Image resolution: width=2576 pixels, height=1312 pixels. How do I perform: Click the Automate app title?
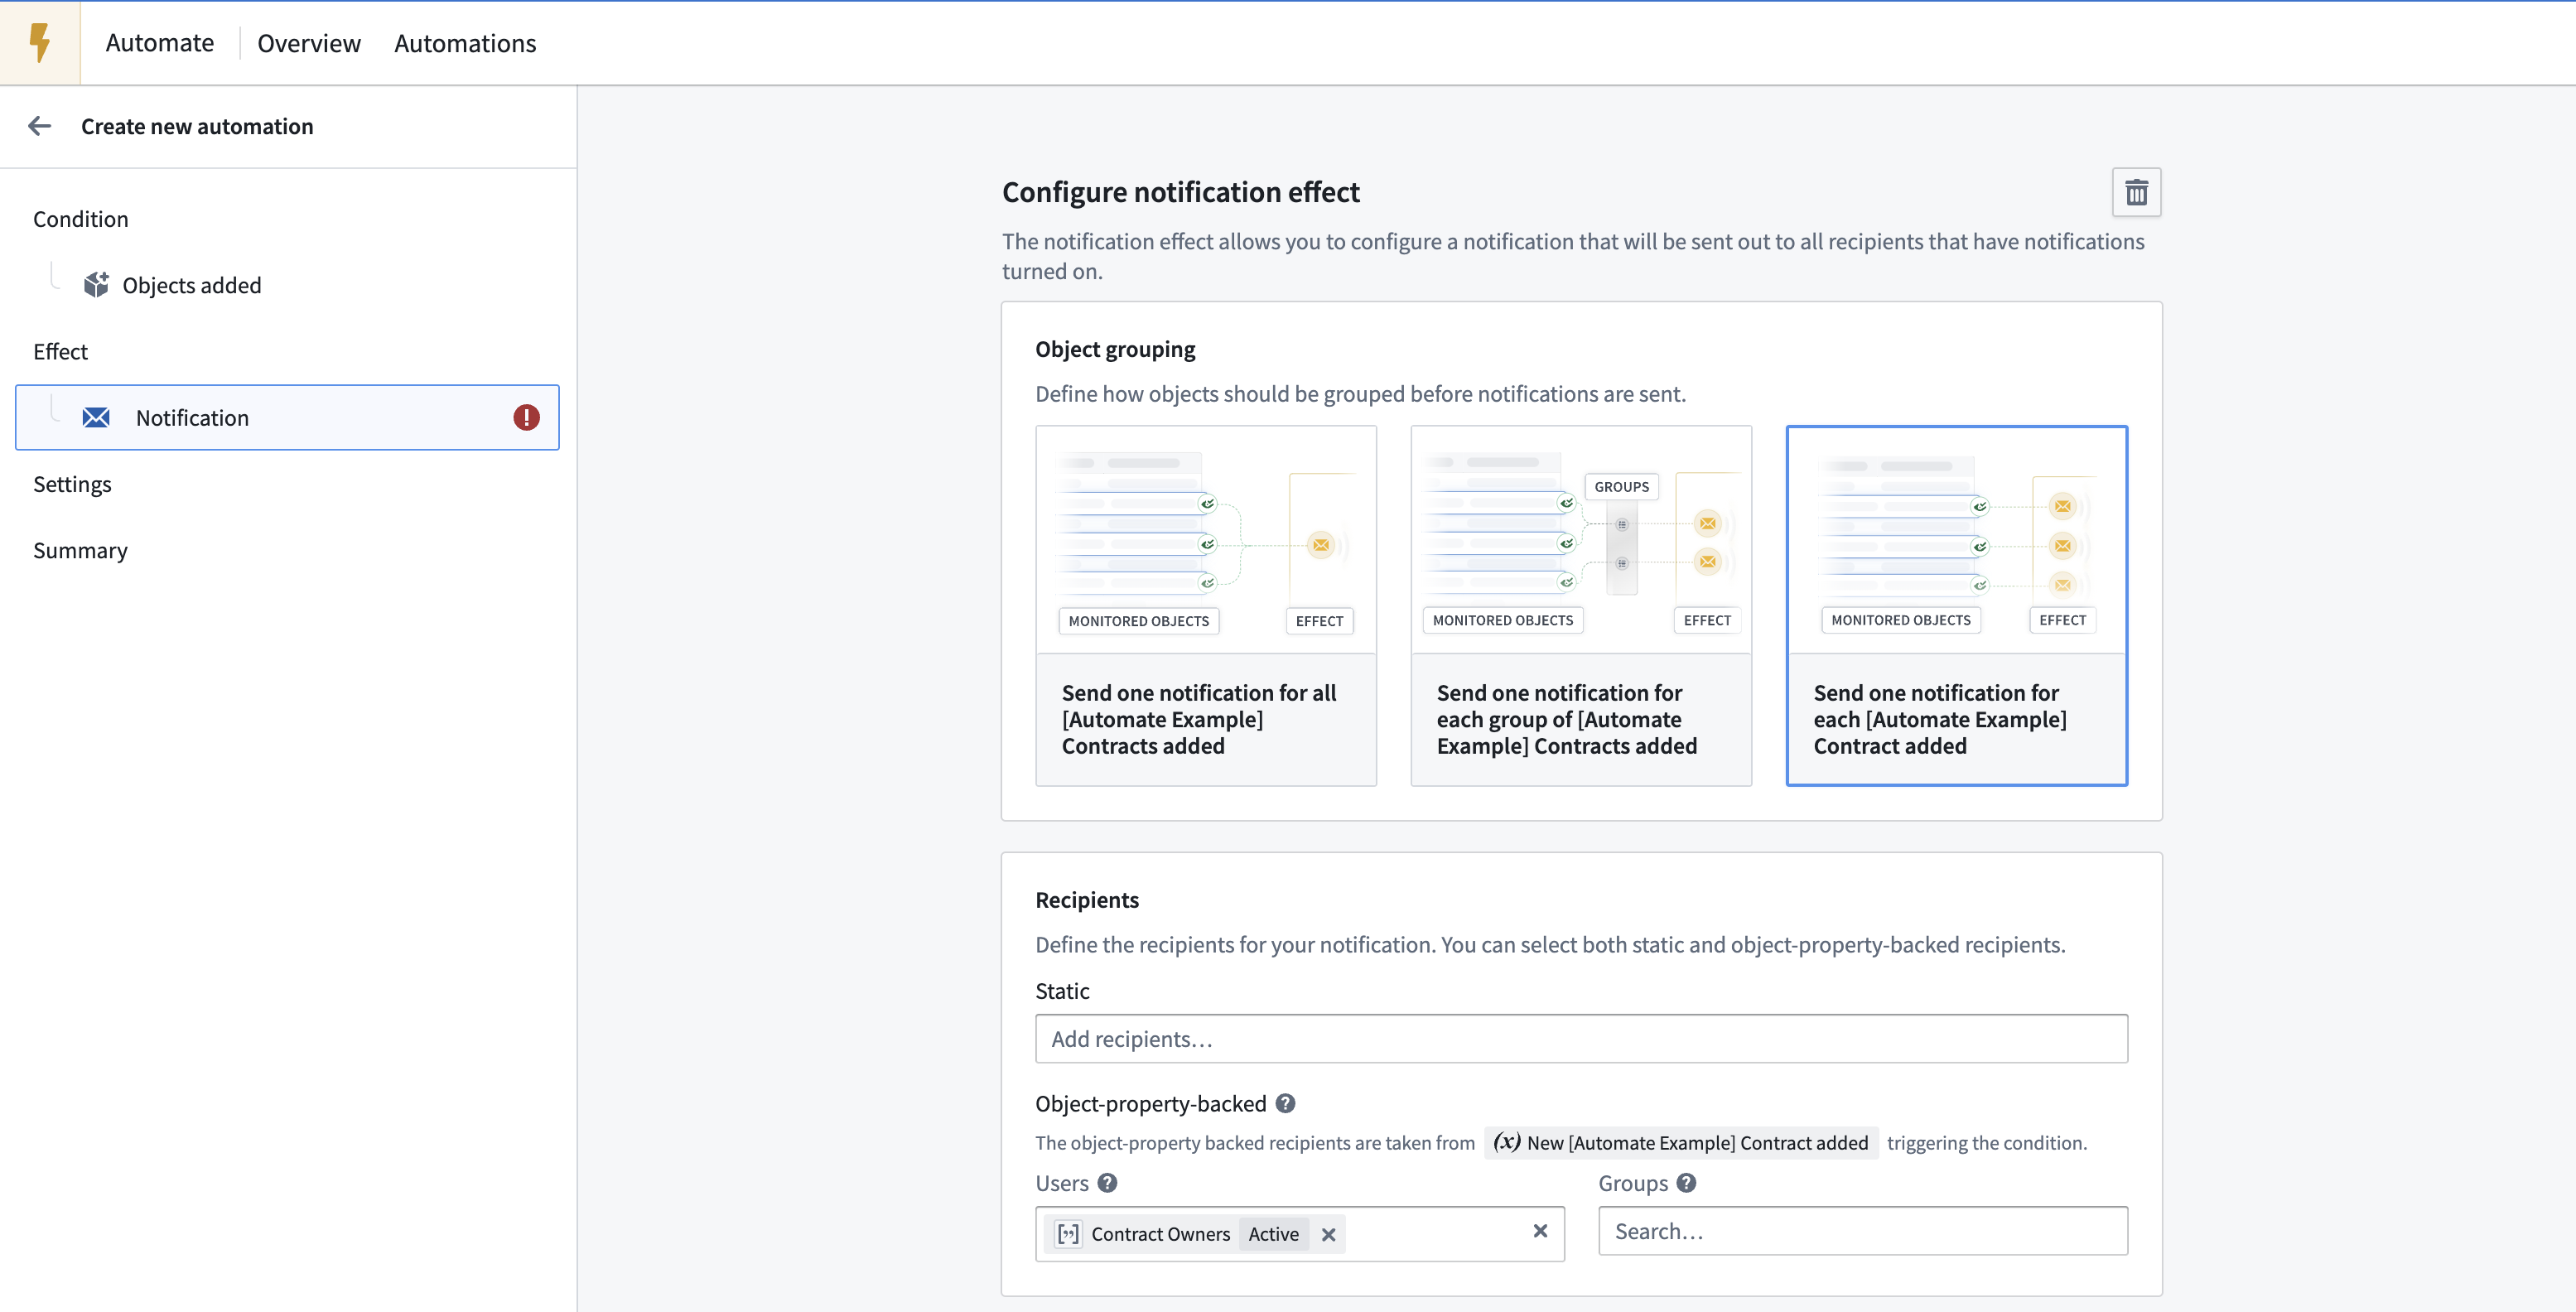160,43
